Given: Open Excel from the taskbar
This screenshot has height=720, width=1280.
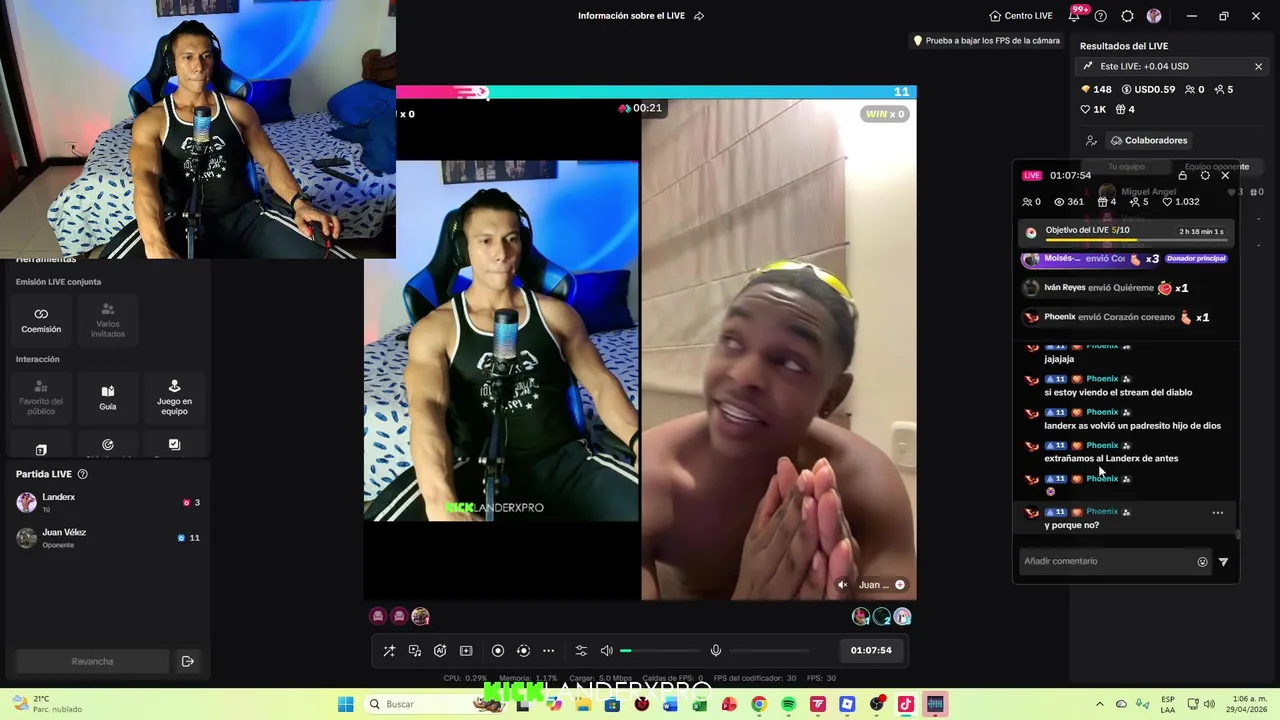Looking at the screenshot, I should 700,704.
